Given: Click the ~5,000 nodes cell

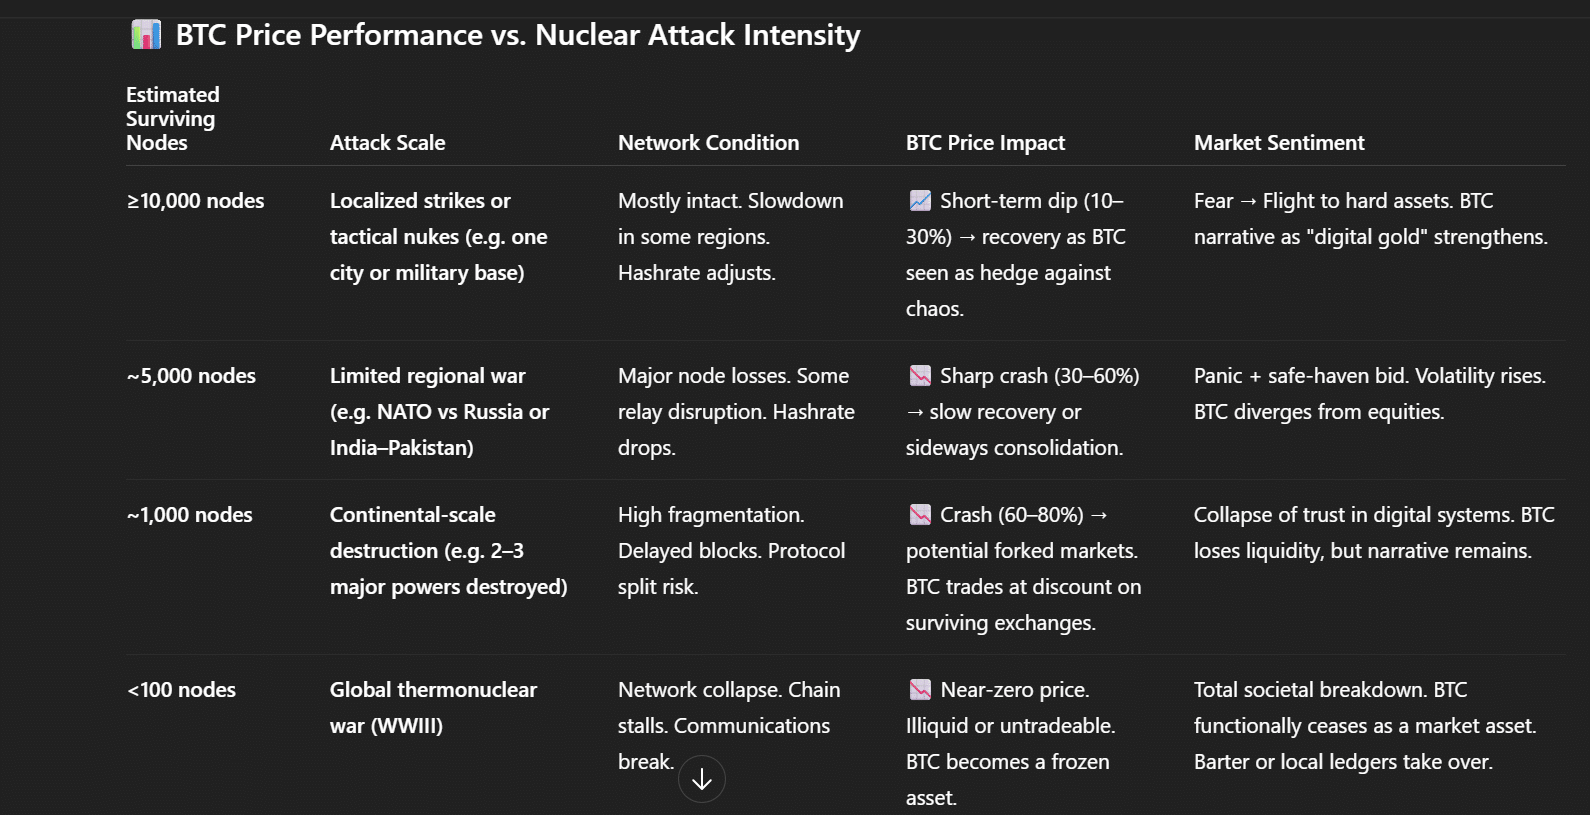Looking at the screenshot, I should click(191, 376).
